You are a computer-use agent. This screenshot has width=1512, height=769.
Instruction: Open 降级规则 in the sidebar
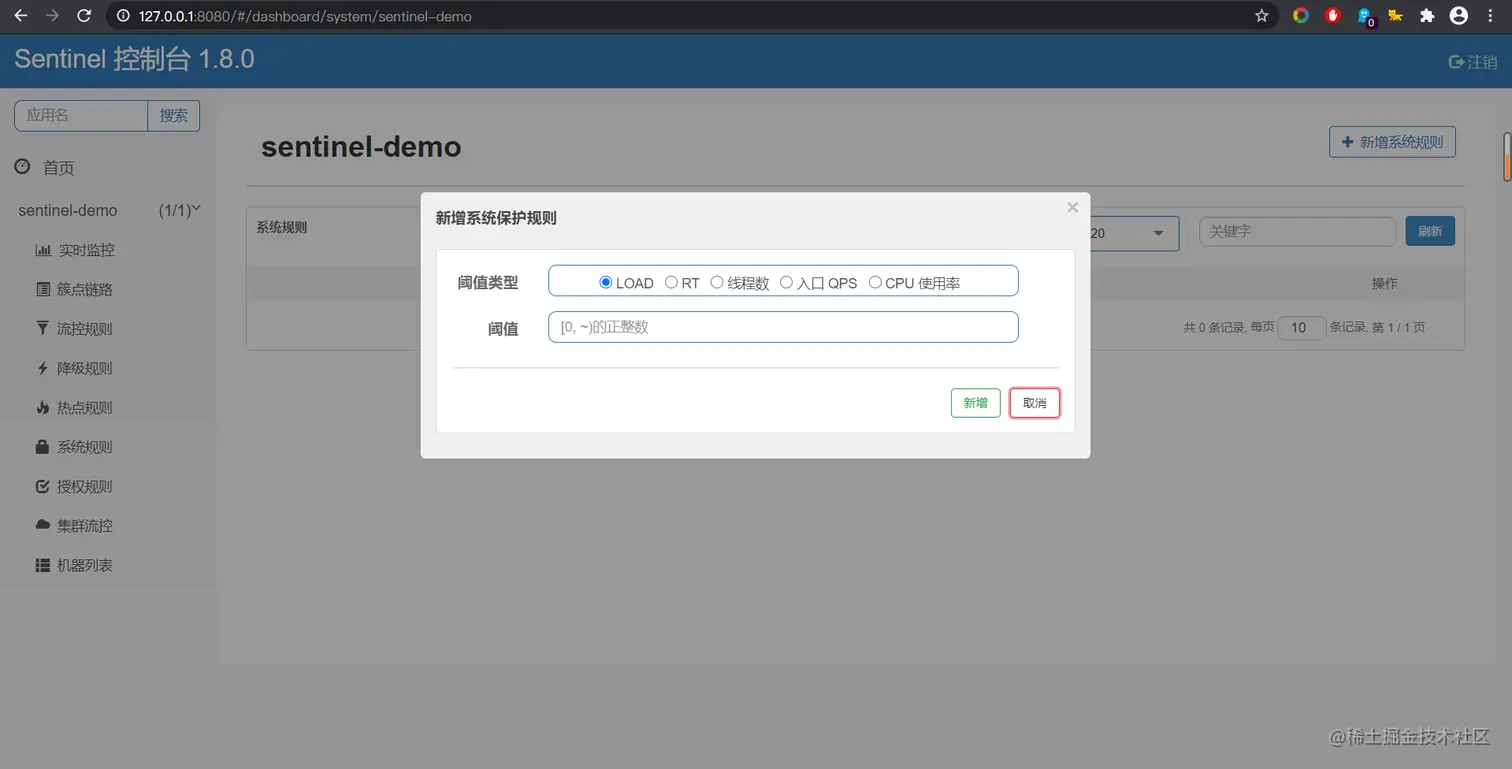[74, 368]
